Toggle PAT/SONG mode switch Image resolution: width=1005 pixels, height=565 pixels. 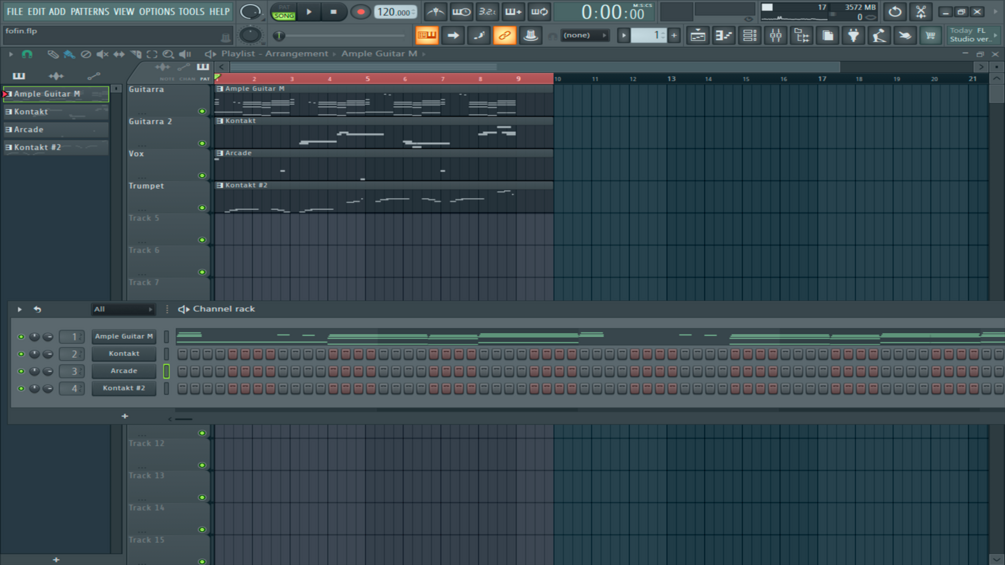[x=283, y=12]
